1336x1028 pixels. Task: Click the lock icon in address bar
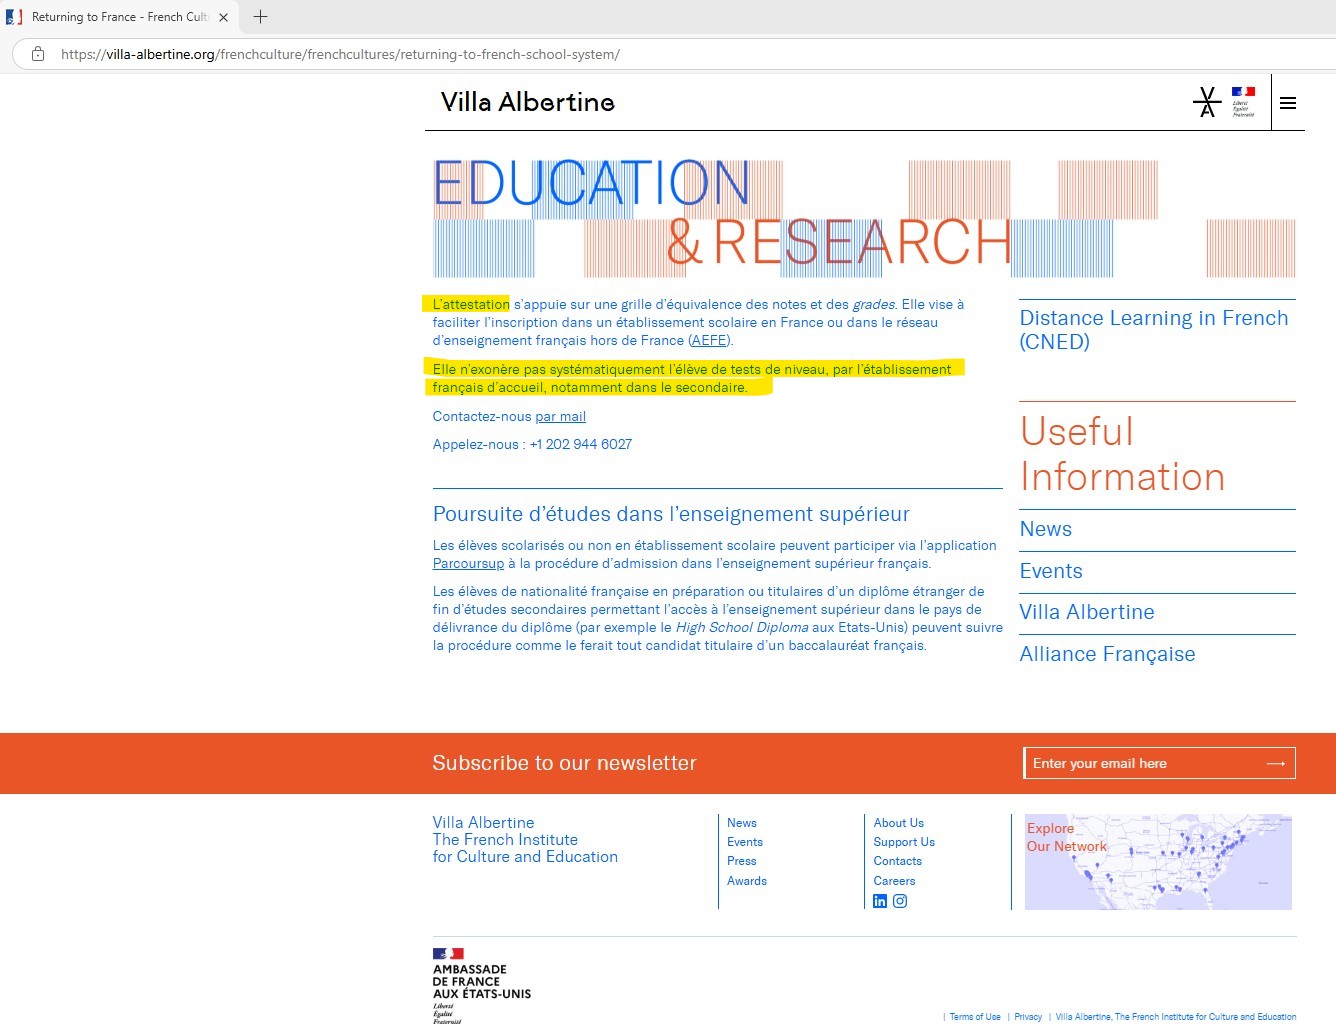point(38,54)
